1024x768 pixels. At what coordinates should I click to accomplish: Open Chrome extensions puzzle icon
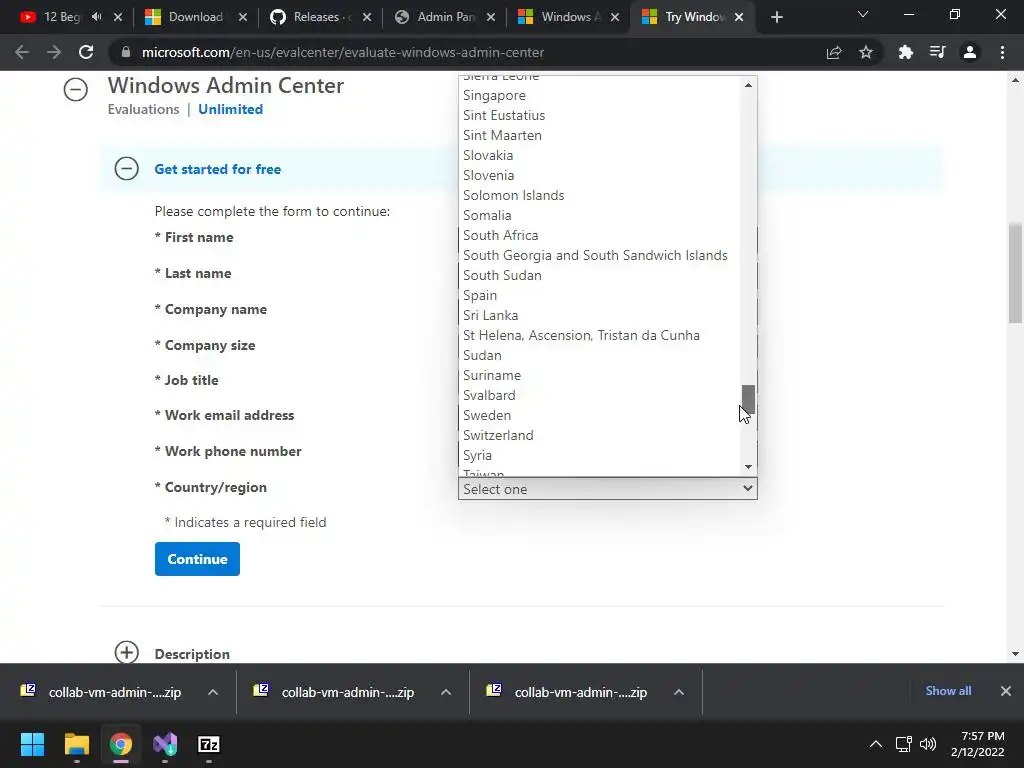point(905,52)
